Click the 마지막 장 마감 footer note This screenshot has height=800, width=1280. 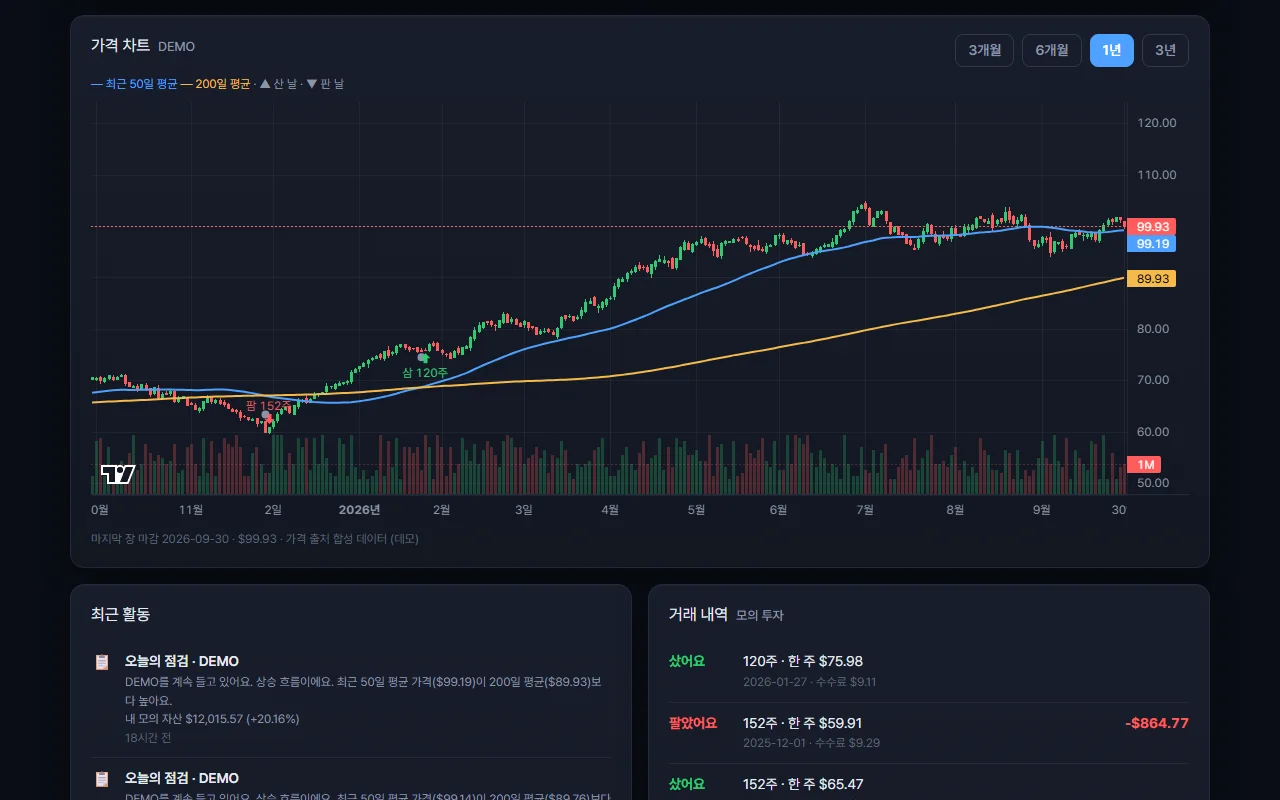pos(255,538)
